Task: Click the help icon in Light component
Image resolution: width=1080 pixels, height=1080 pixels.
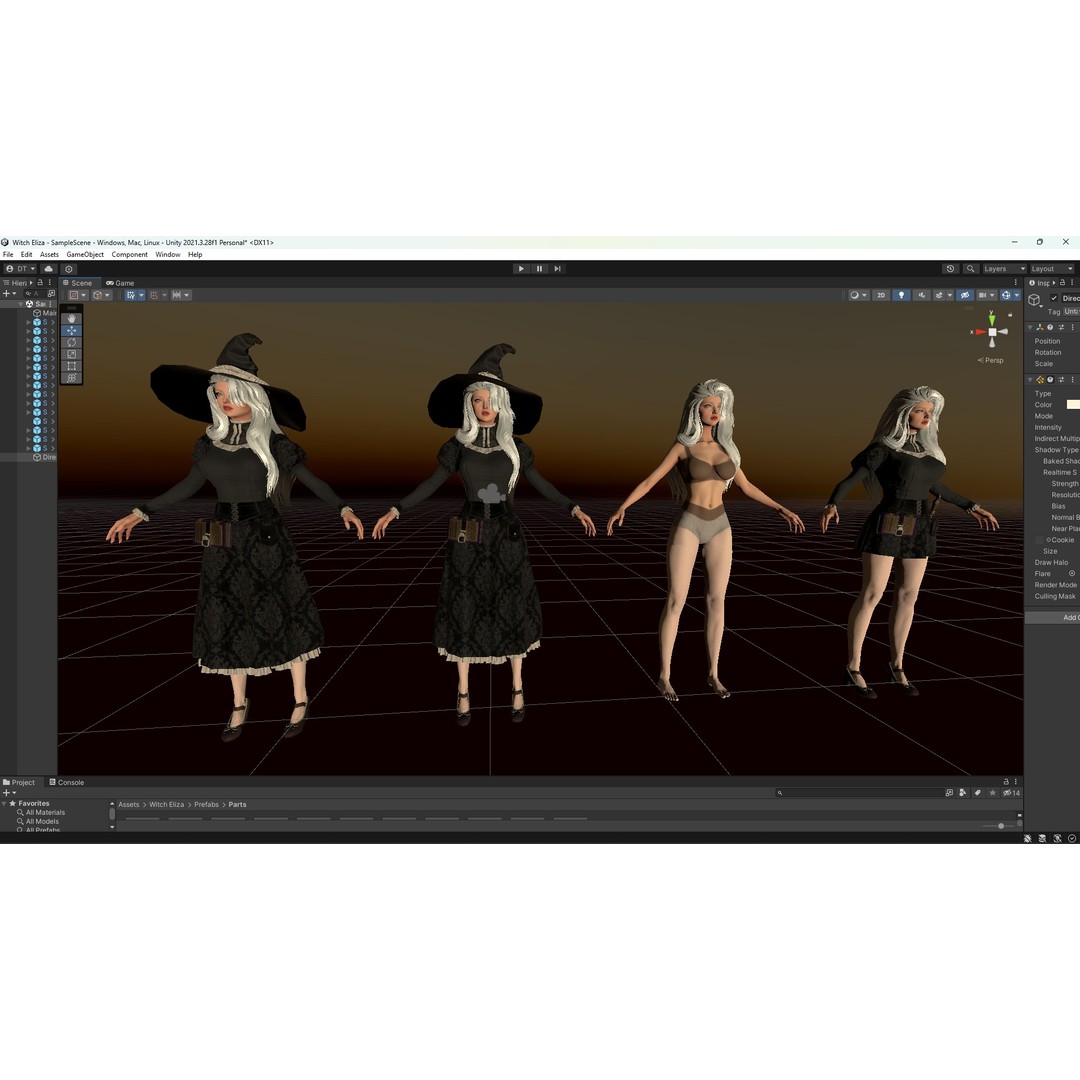Action: tap(1050, 380)
